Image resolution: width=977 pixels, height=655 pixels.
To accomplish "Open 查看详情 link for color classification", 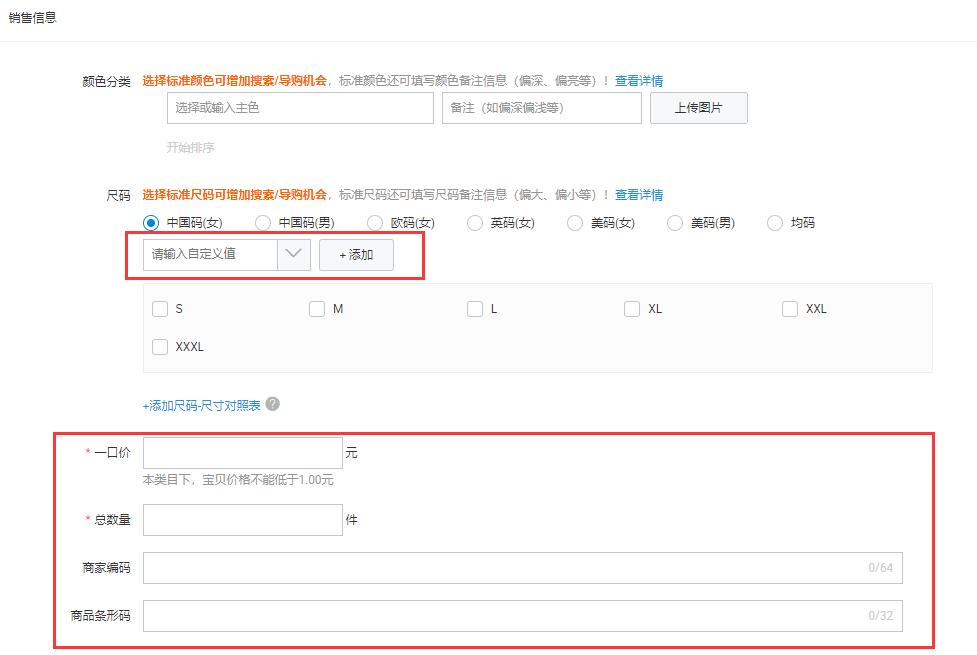I will point(639,81).
